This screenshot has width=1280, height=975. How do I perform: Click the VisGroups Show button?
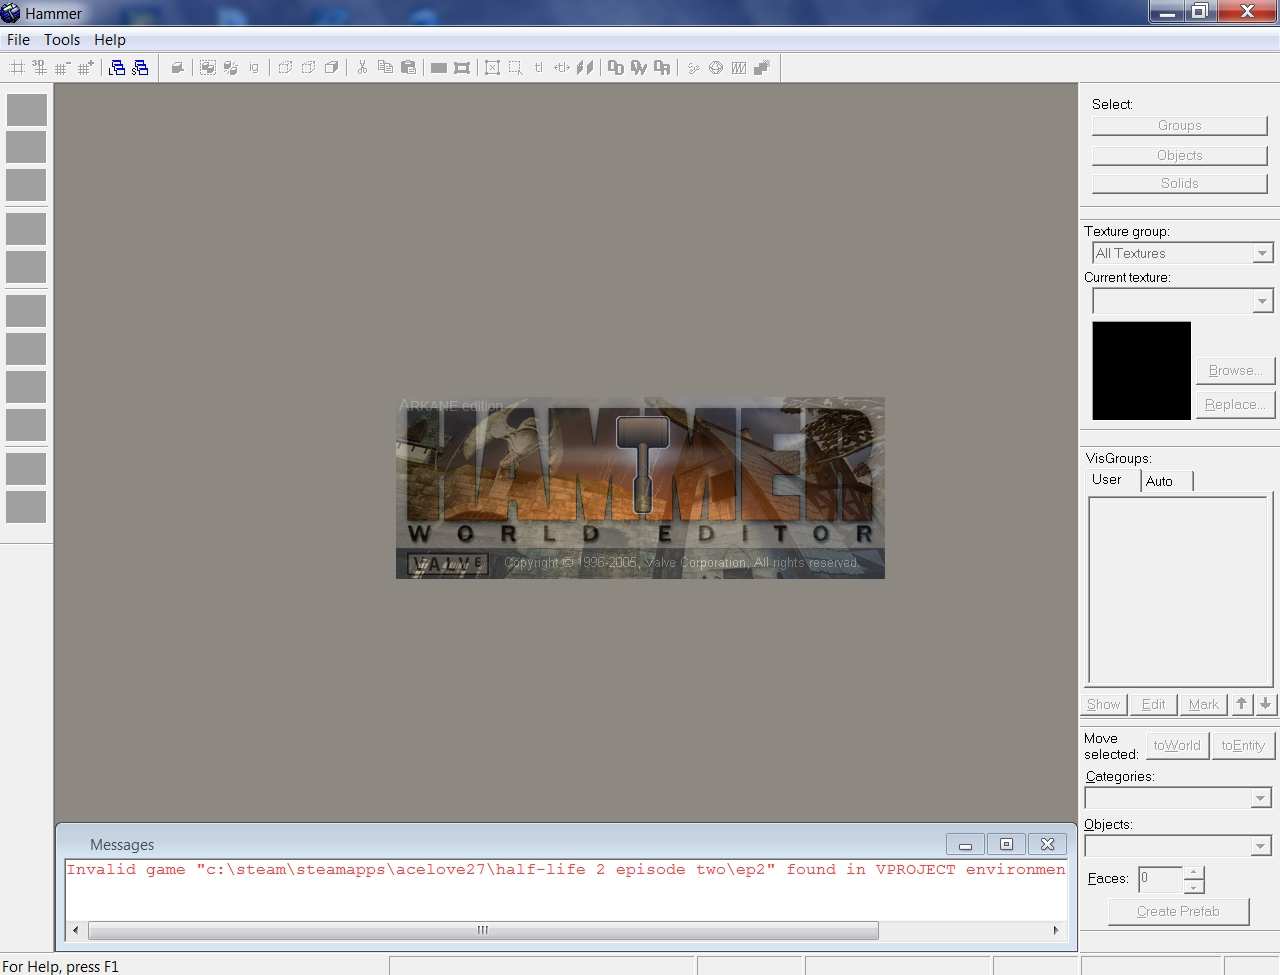[1104, 704]
